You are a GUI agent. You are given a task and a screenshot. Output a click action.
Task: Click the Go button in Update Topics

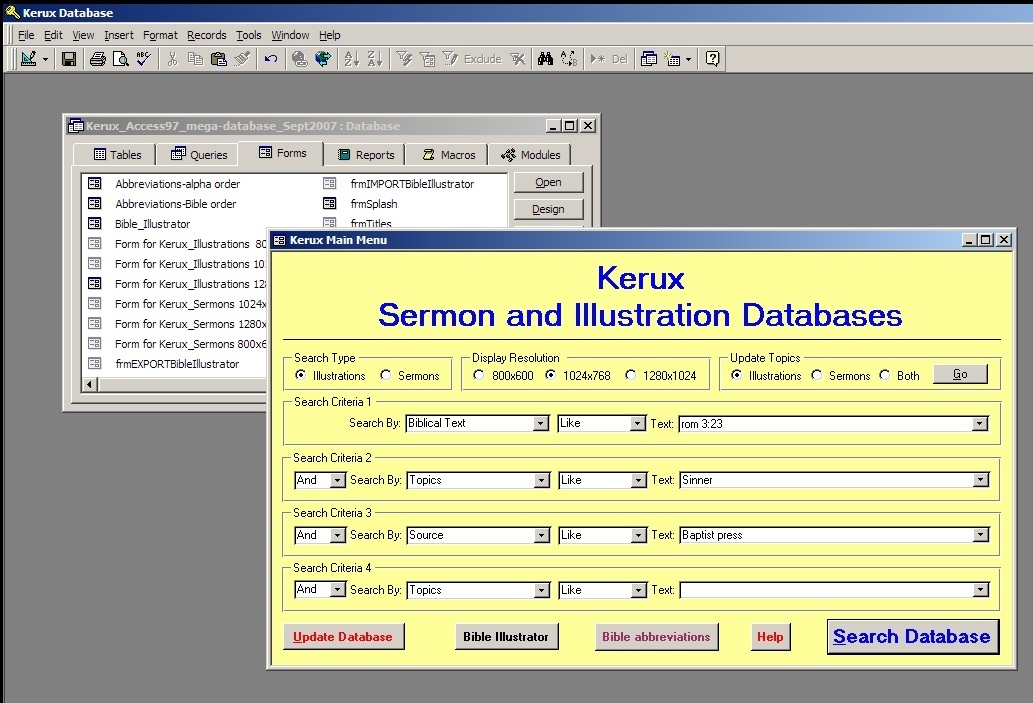[x=960, y=374]
